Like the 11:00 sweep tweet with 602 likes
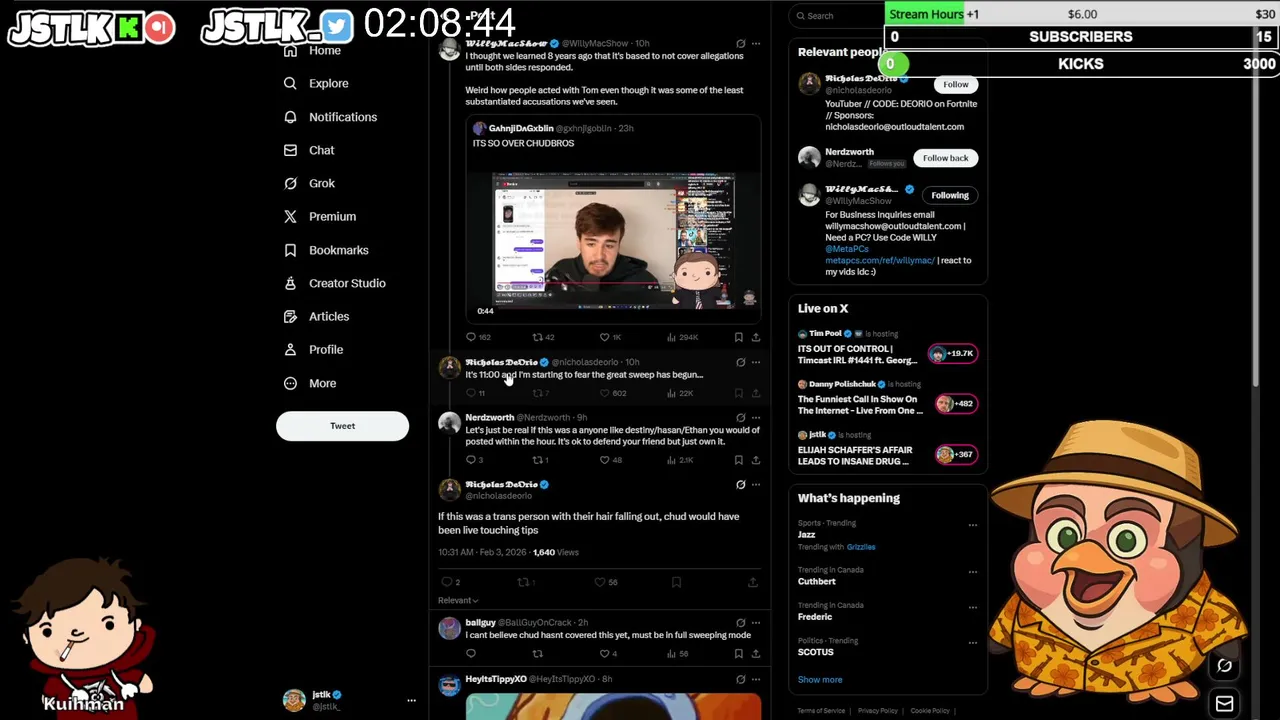Image resolution: width=1280 pixels, height=720 pixels. point(604,393)
